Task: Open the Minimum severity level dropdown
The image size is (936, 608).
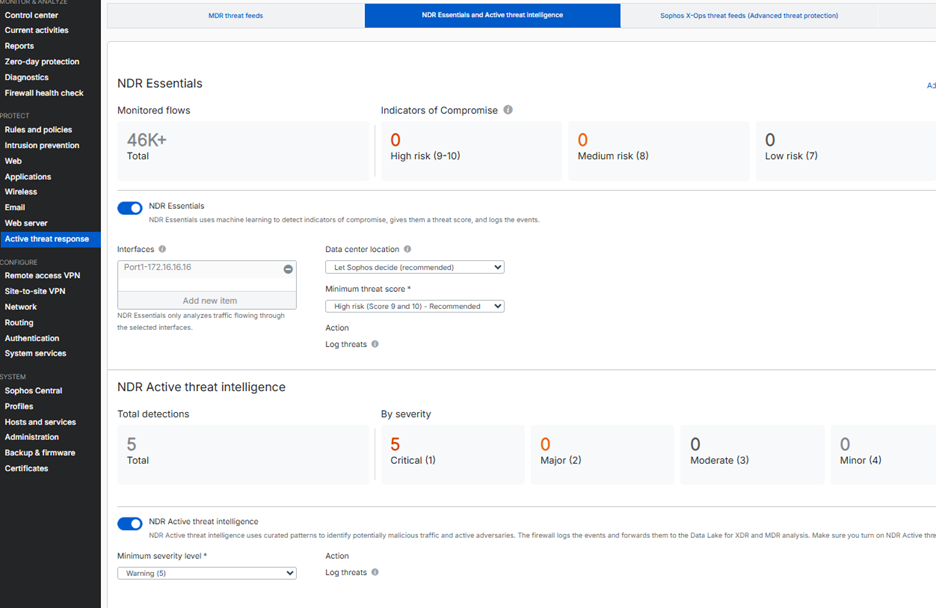Action: pos(207,573)
